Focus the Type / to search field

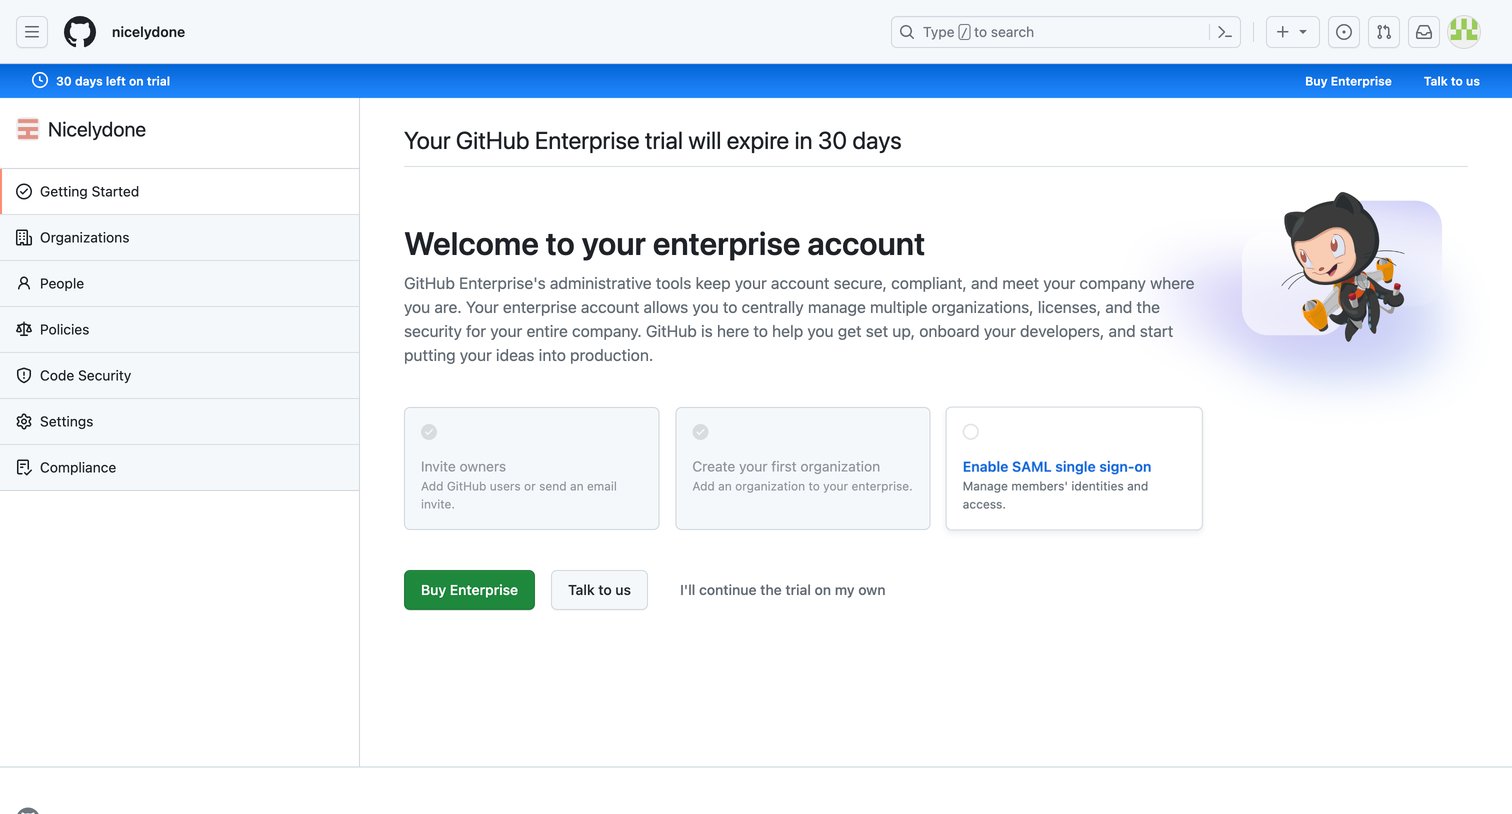click(x=1066, y=32)
